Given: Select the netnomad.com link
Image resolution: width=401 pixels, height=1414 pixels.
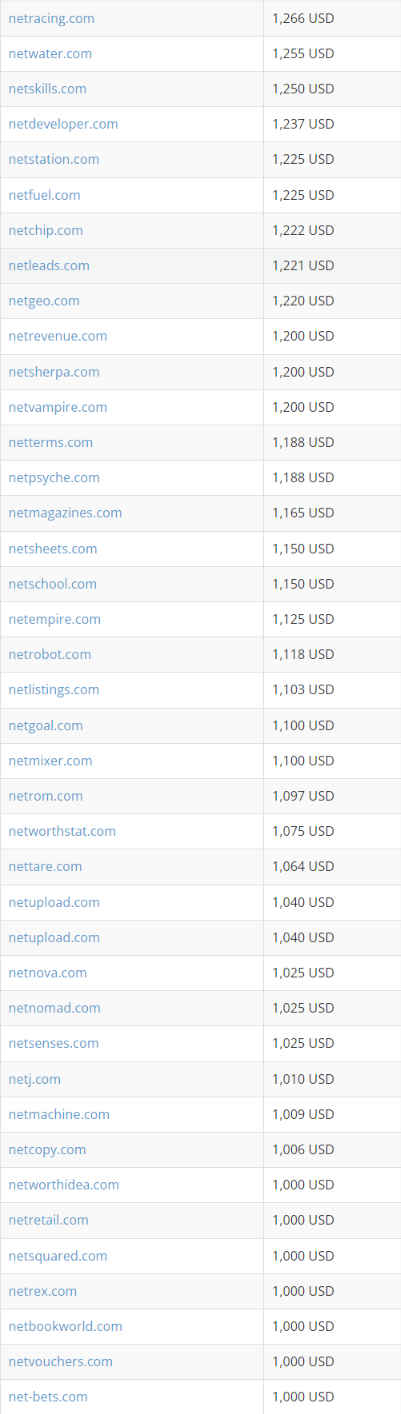Looking at the screenshot, I should pos(54,1008).
